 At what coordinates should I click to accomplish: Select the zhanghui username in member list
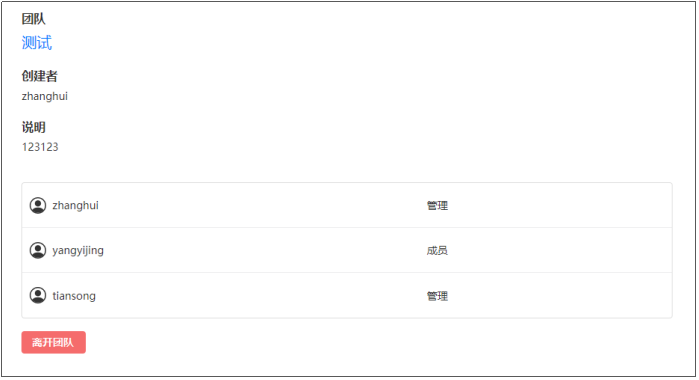click(x=75, y=206)
